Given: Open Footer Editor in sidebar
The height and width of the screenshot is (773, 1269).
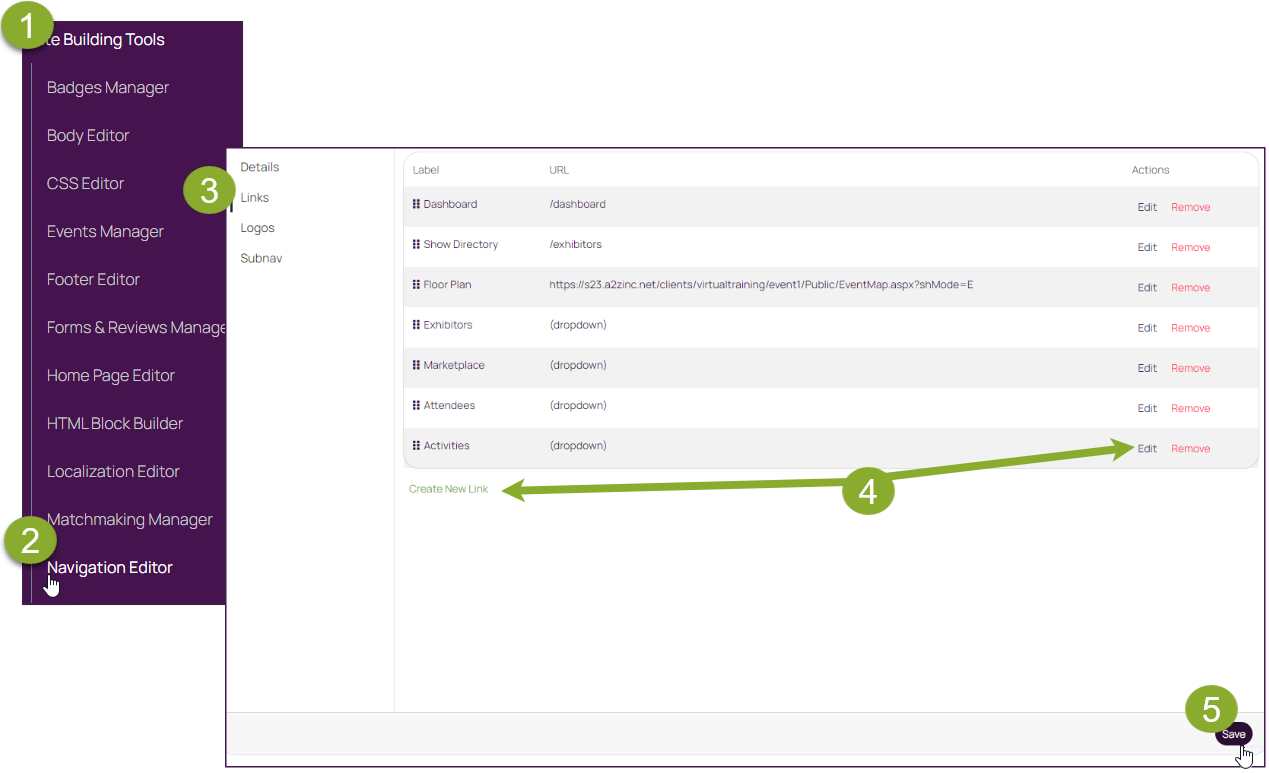Looking at the screenshot, I should click(93, 279).
